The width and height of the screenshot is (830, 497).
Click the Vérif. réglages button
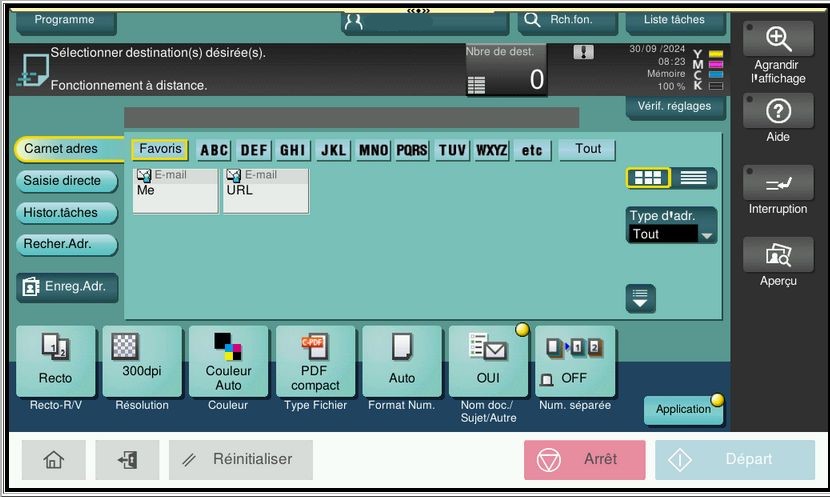click(x=674, y=106)
